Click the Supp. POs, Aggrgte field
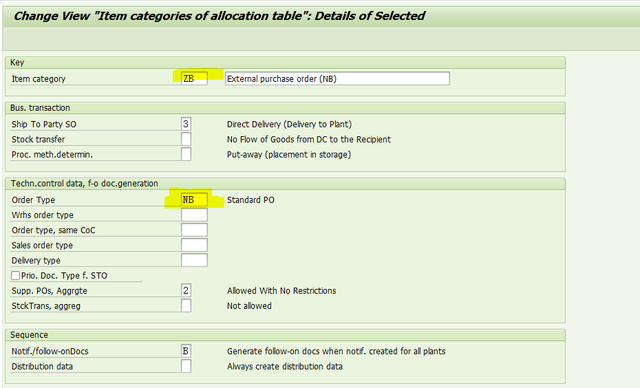This screenshot has height=388, width=640. (x=186, y=290)
